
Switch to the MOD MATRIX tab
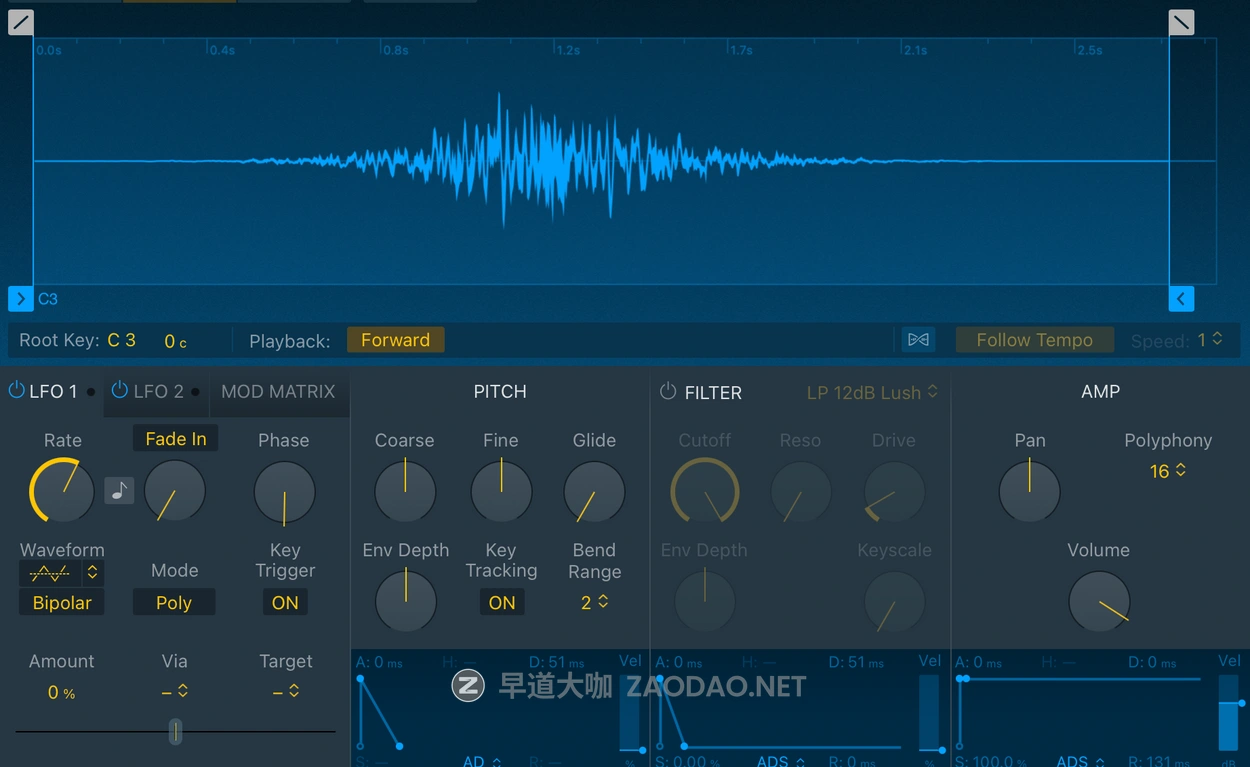[x=278, y=392]
